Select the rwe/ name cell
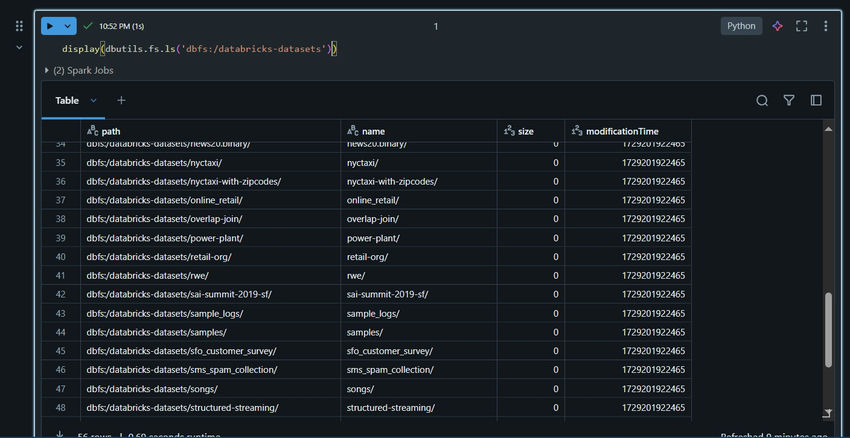Viewport: 850px width, 438px height. [418, 275]
